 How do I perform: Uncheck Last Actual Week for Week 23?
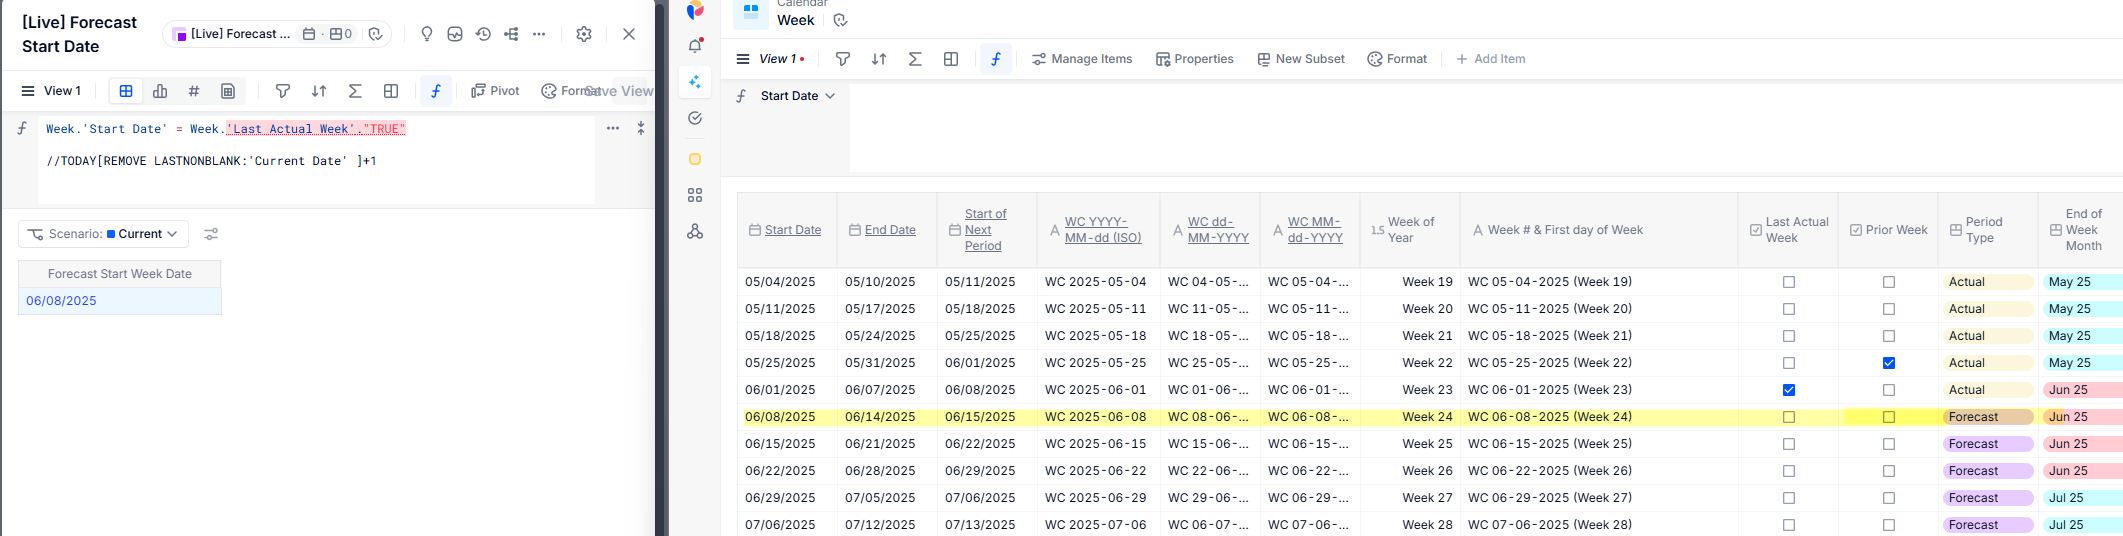click(1789, 390)
